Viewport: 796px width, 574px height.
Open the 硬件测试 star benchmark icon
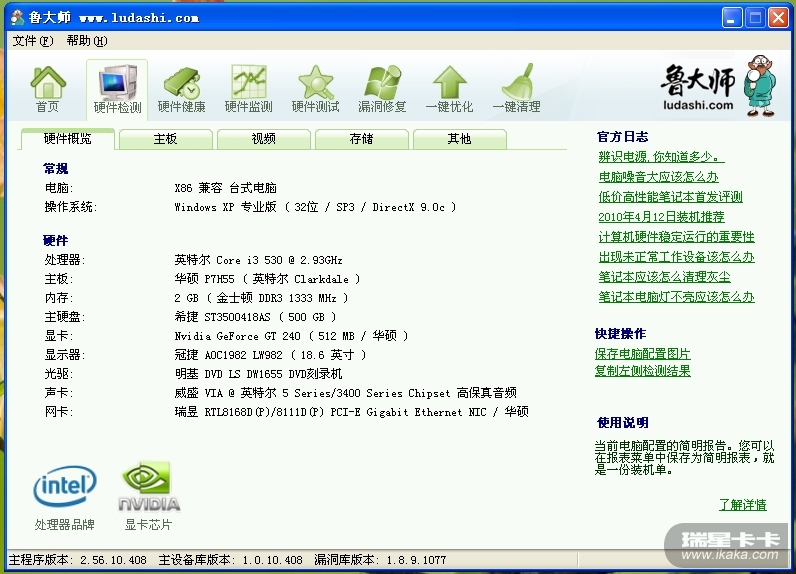coord(315,89)
